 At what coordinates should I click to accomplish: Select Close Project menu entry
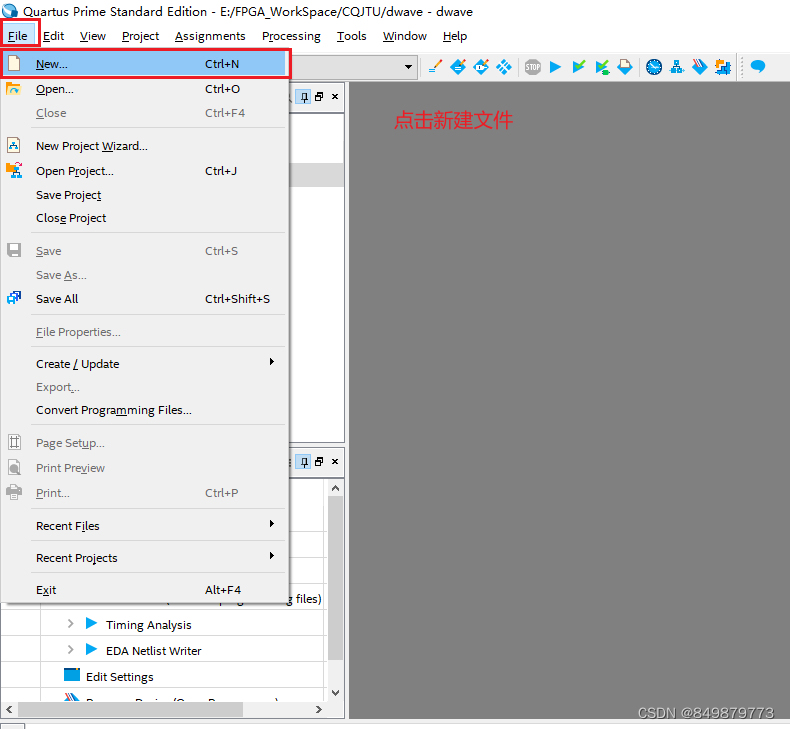(144, 218)
